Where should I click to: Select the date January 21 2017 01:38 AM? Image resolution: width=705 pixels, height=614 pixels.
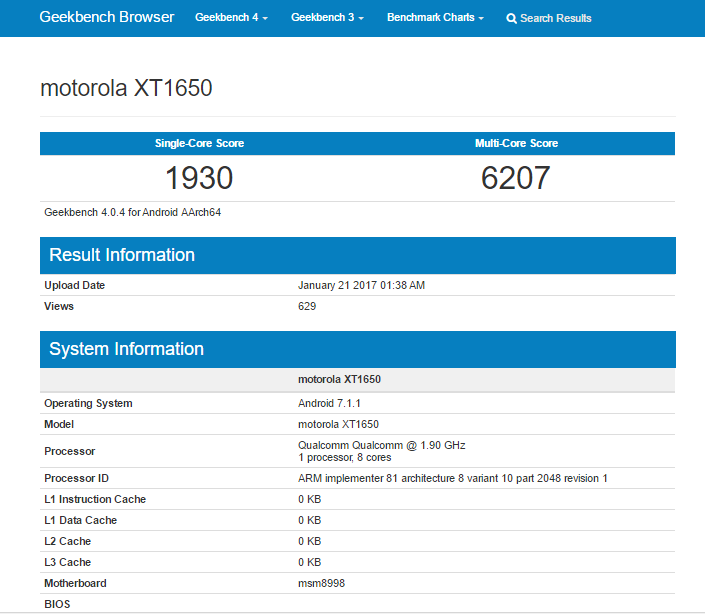coord(361,285)
